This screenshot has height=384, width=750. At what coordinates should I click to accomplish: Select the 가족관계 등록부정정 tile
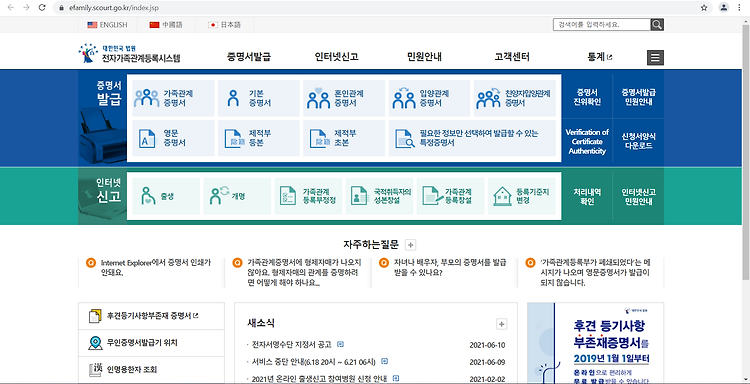click(x=309, y=196)
